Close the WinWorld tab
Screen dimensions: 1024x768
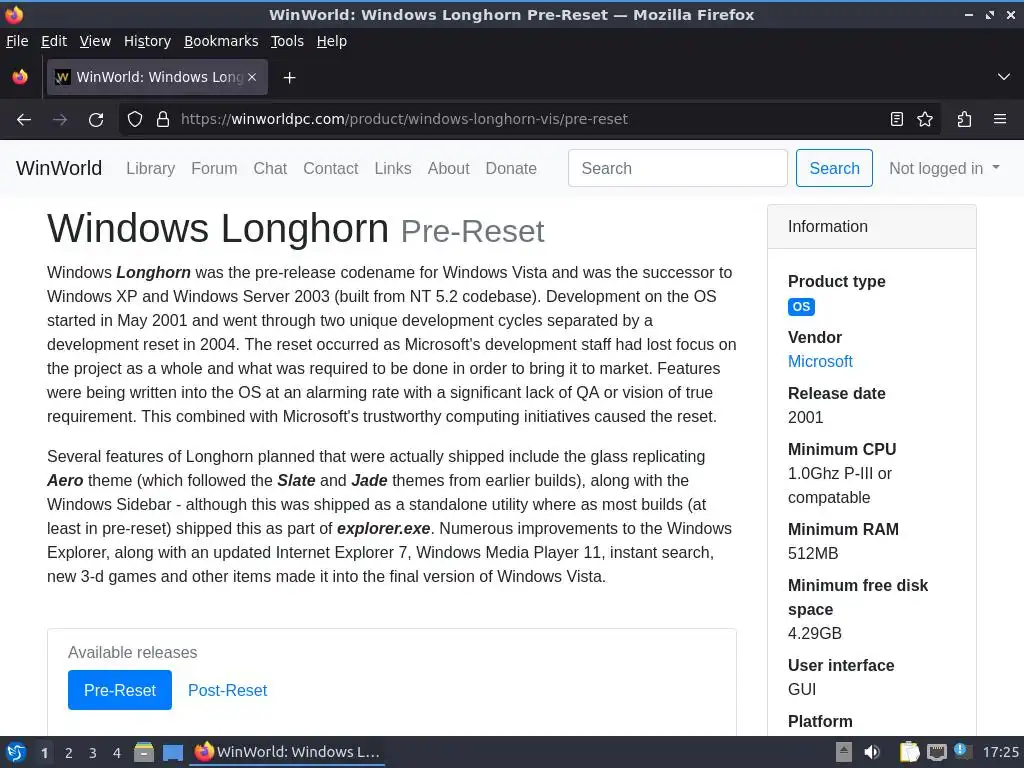click(x=252, y=77)
